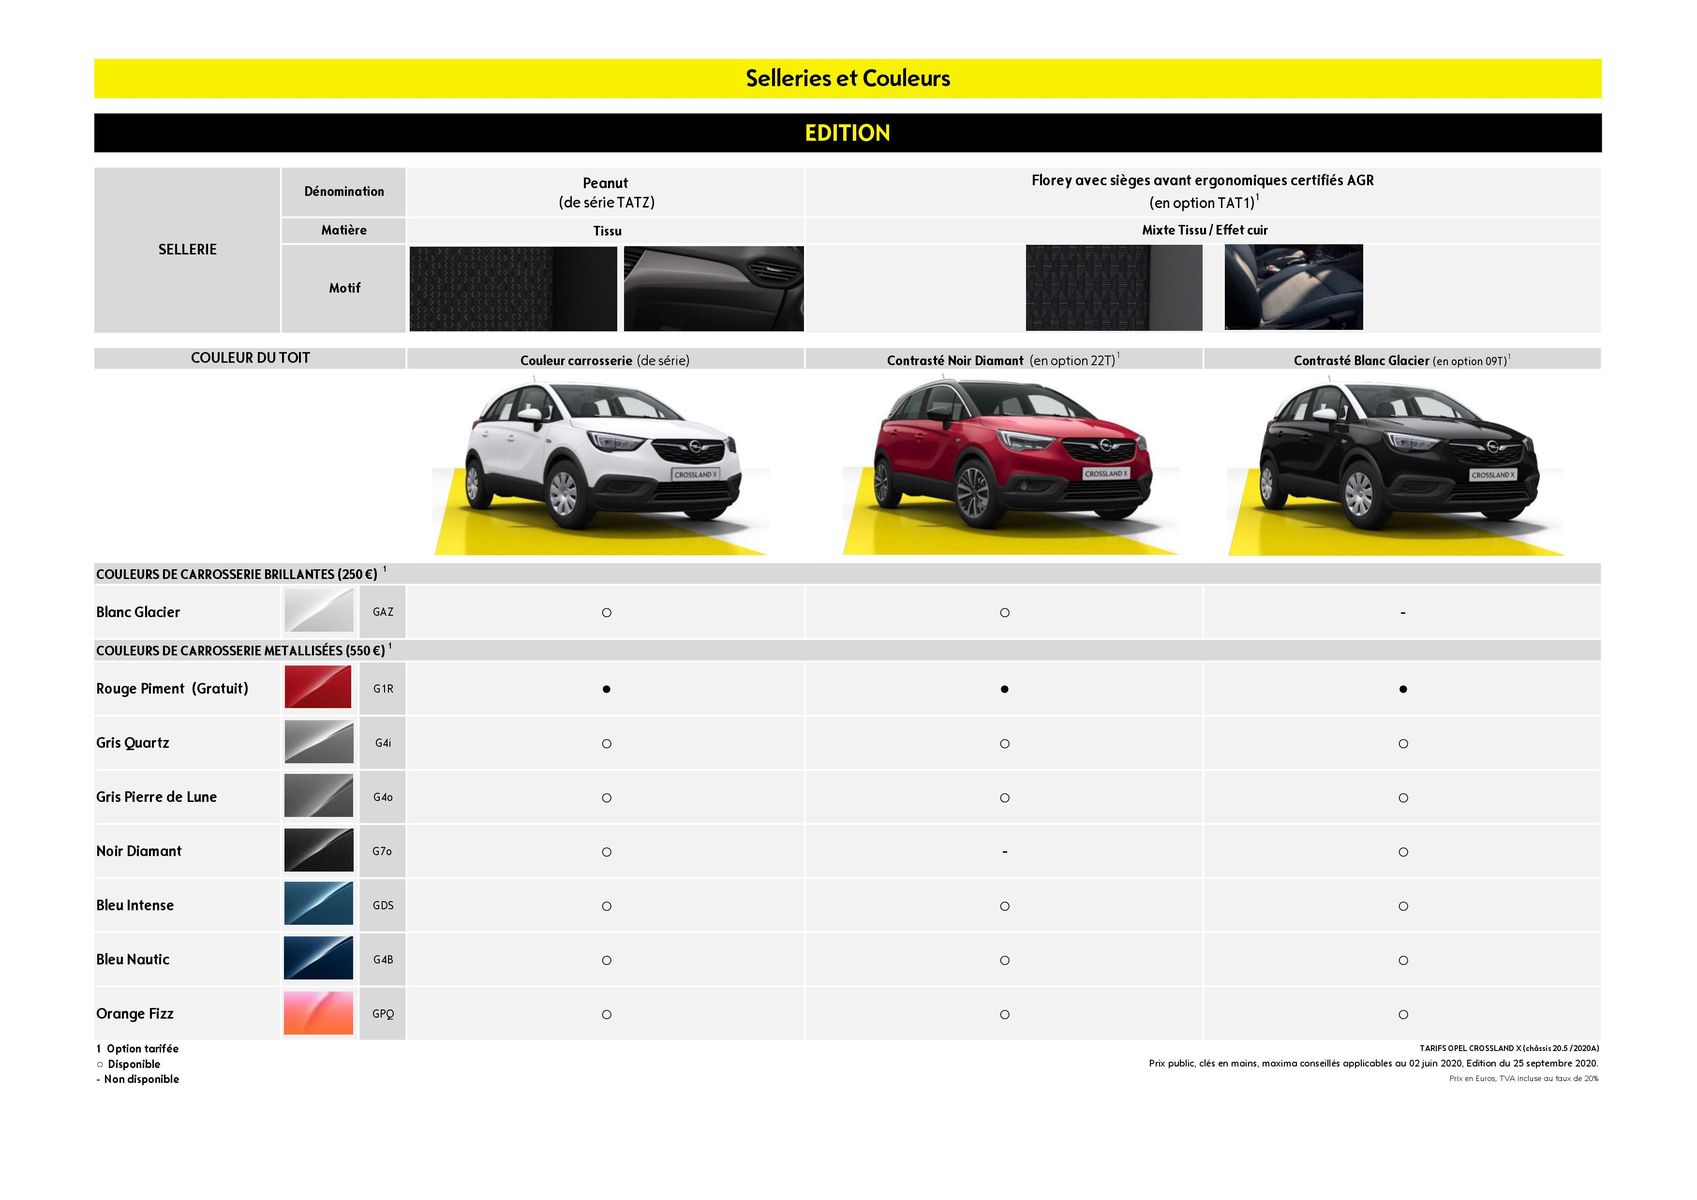Click the 'Tissu' material cell
Image resolution: width=1697 pixels, height=1200 pixels.
pos(607,231)
